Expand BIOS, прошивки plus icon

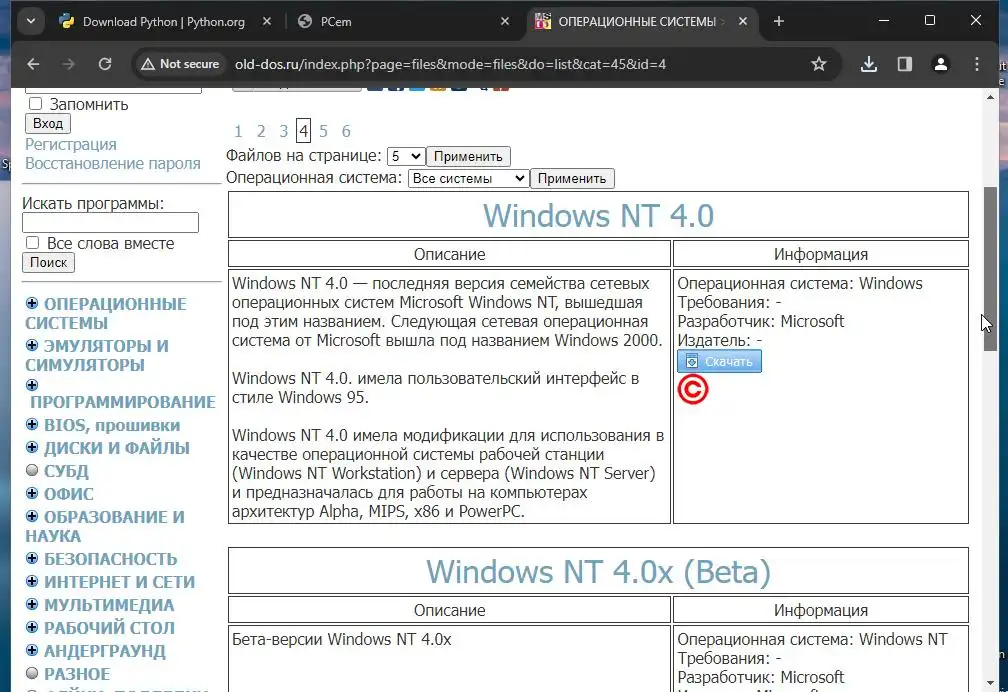[x=32, y=424]
